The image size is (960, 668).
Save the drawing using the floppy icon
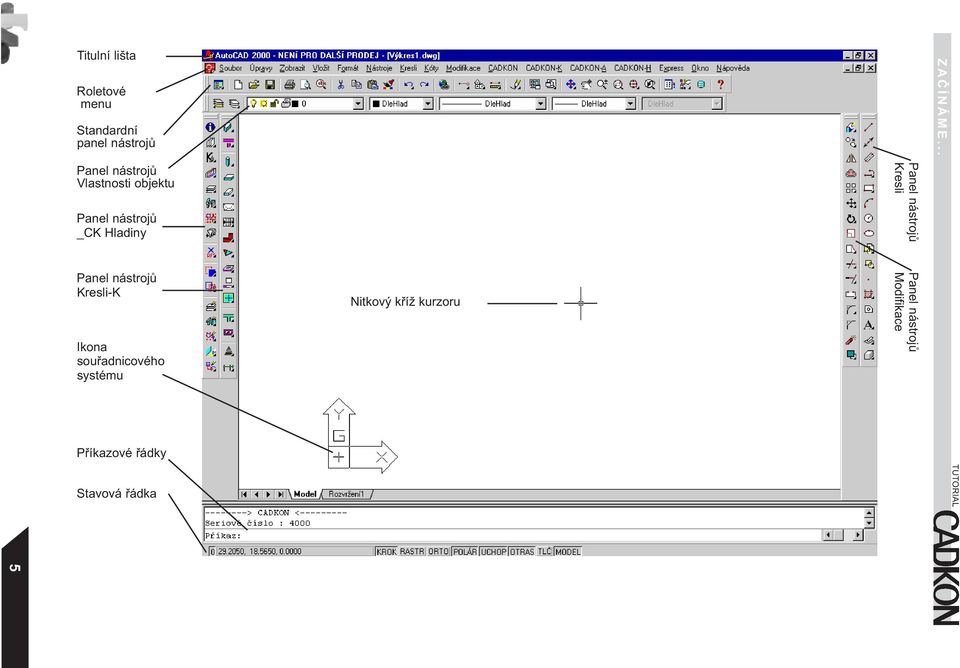click(269, 85)
